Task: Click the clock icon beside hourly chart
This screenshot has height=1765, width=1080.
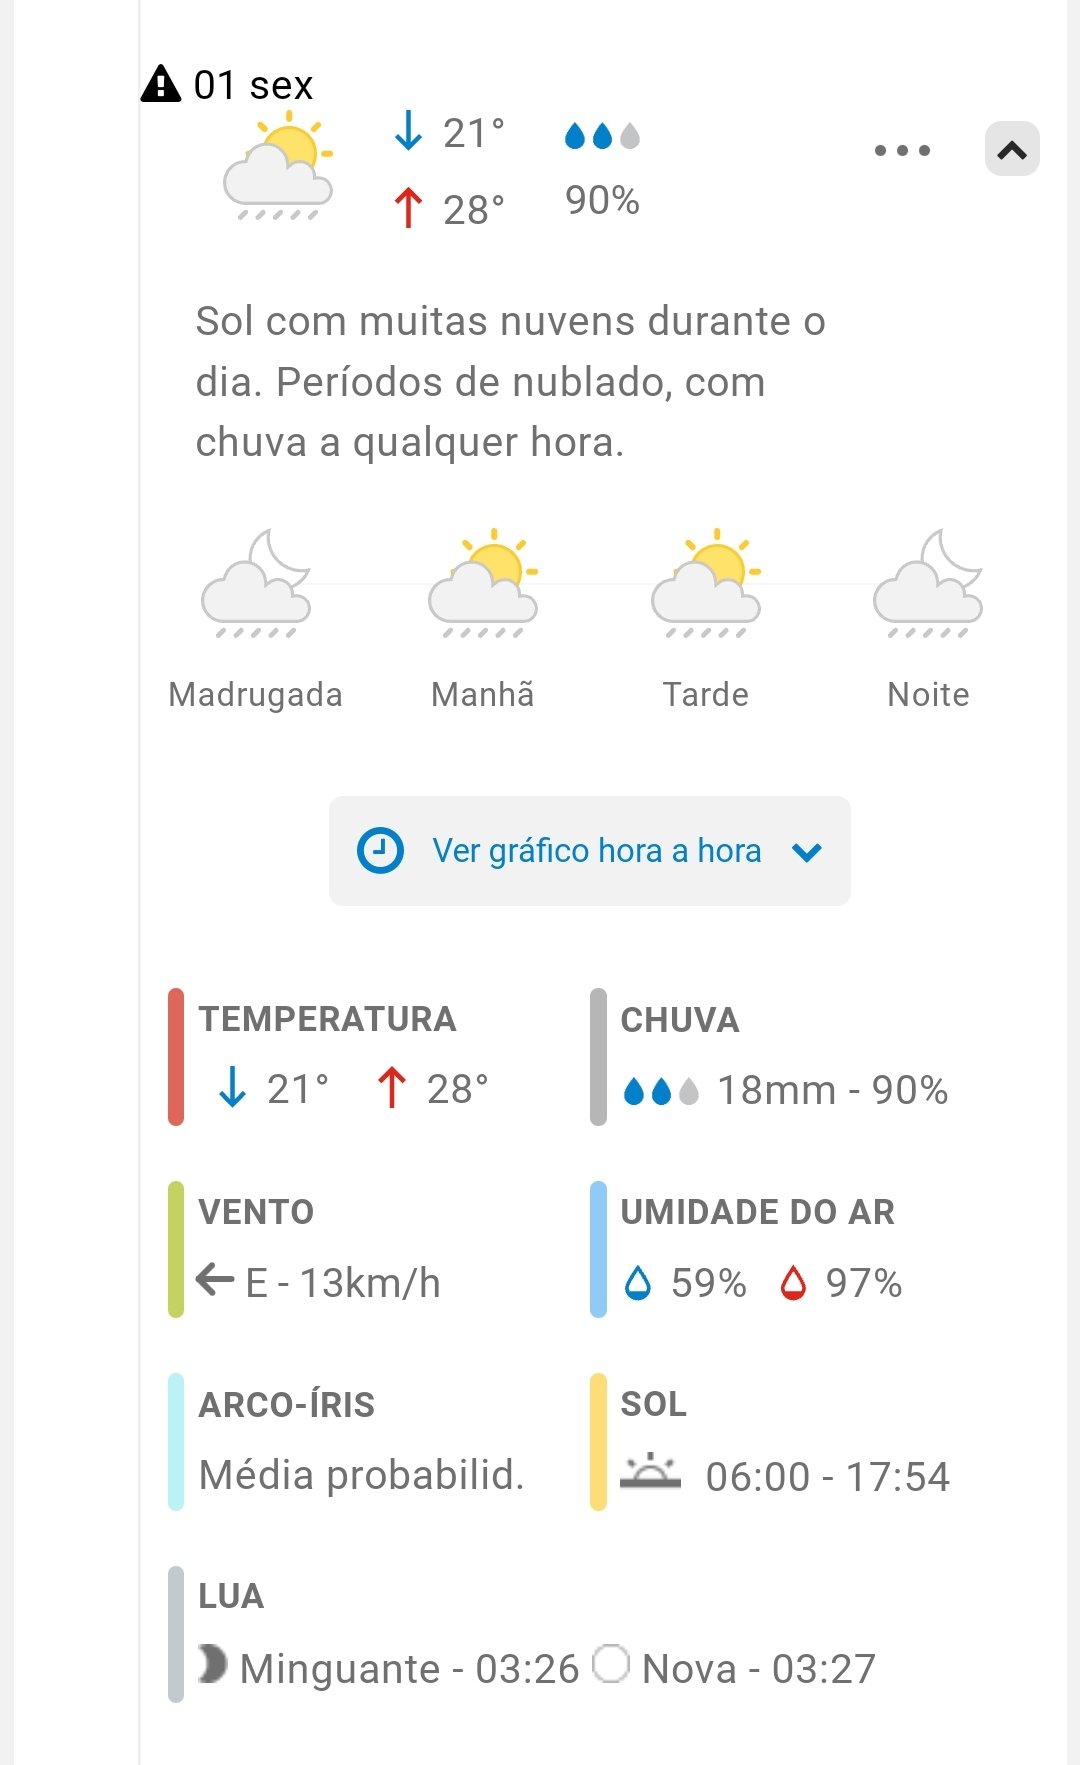Action: [x=380, y=851]
